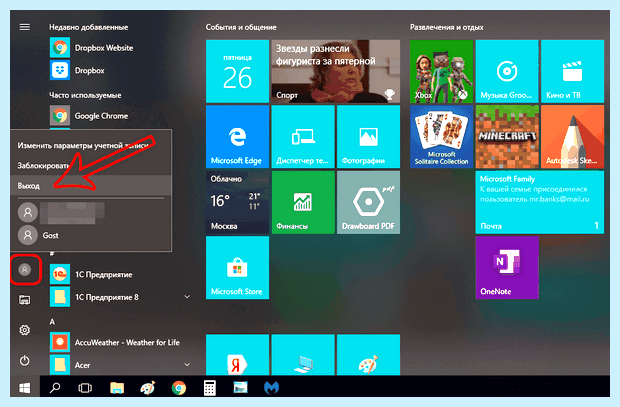Open the file explorer sidebar icon
The height and width of the screenshot is (407, 620).
25,300
